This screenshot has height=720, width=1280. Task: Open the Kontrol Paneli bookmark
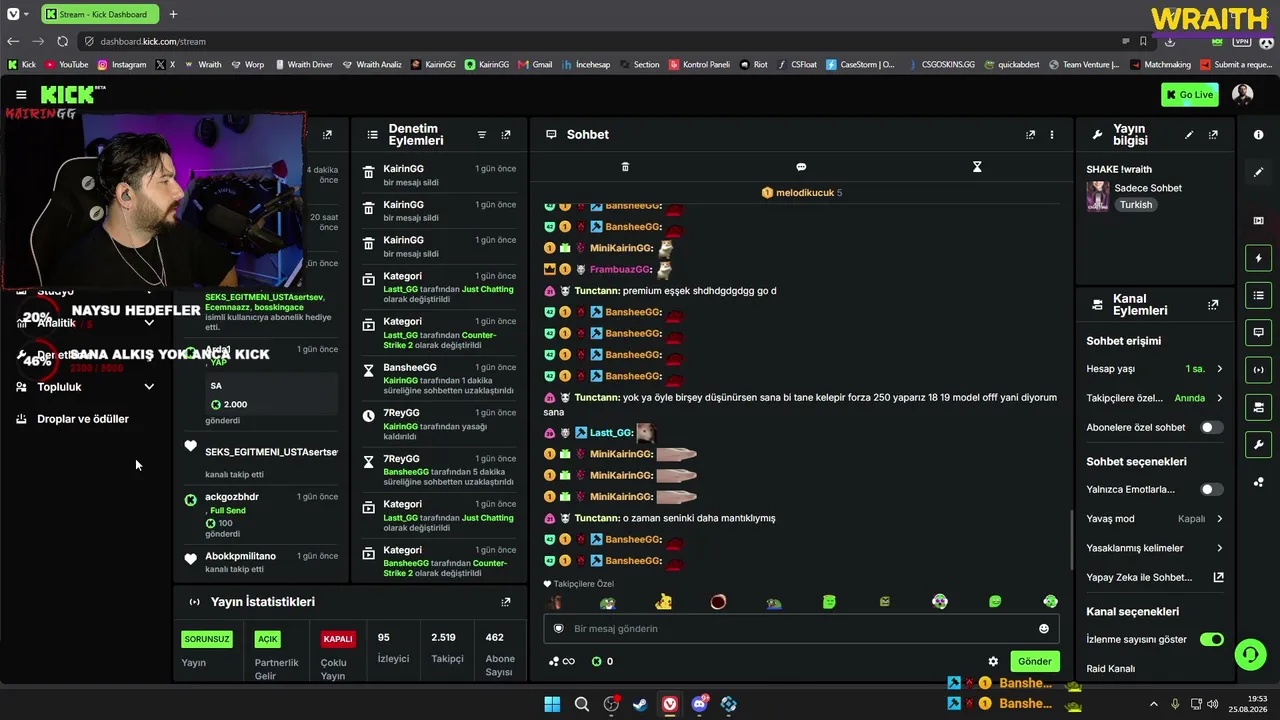699,64
